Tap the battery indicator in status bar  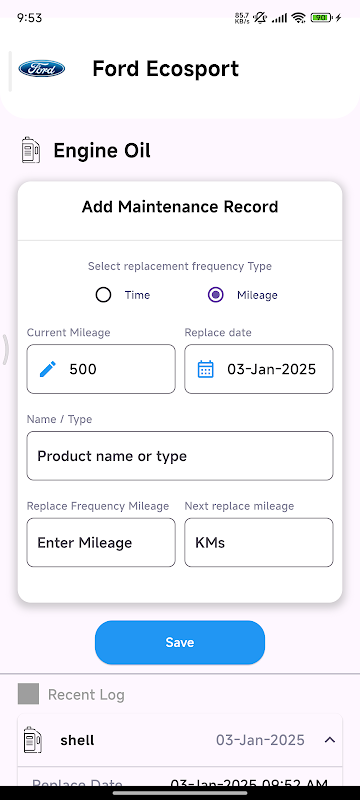click(320, 18)
